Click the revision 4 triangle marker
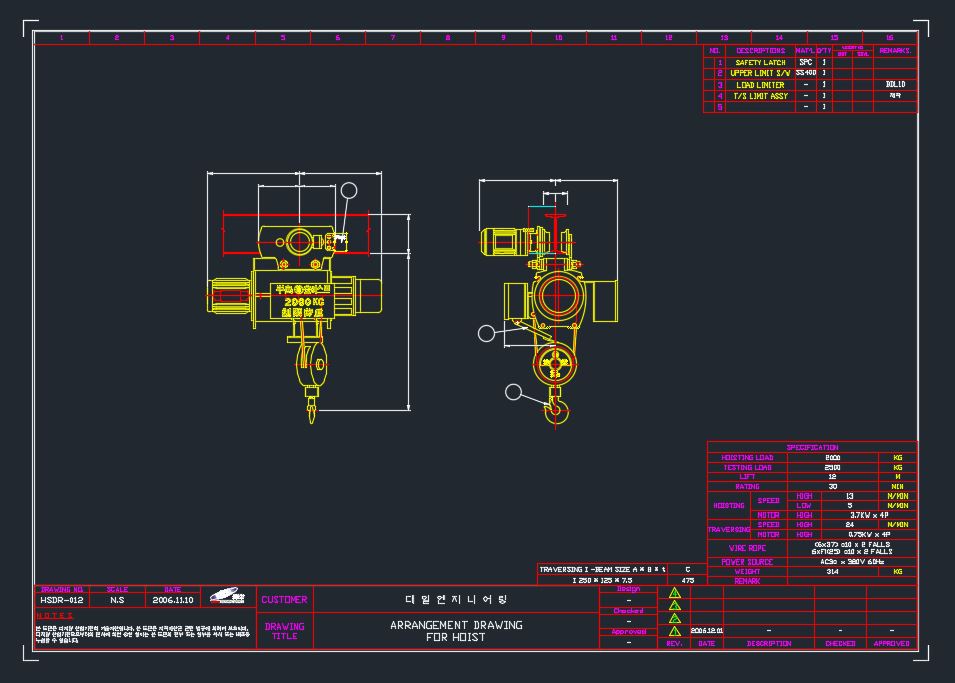 [x=675, y=592]
